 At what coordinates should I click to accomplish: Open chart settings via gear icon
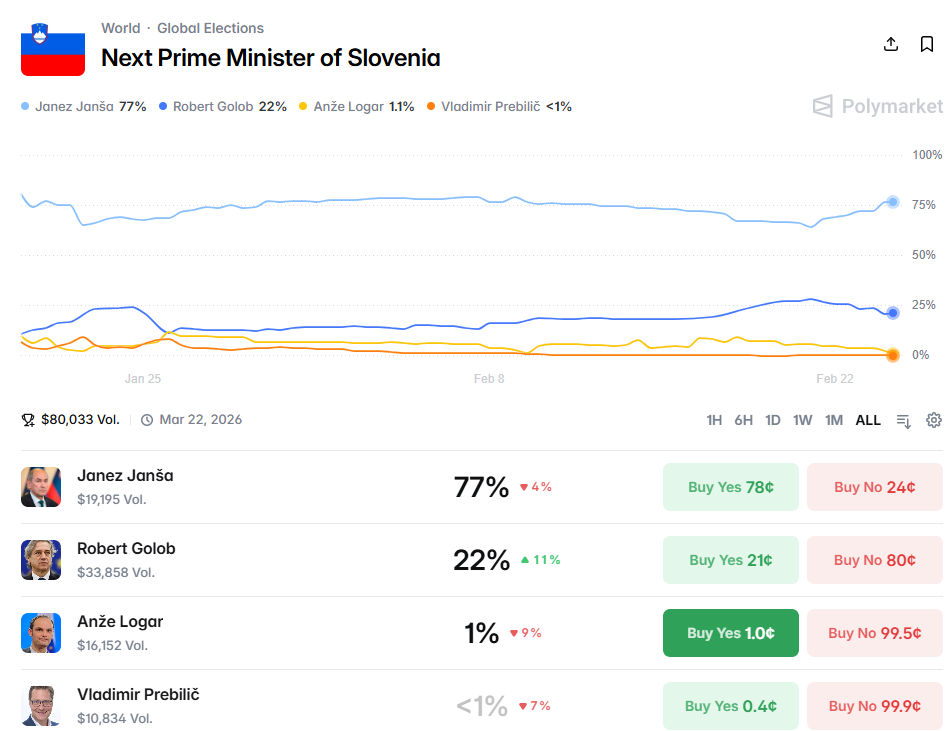(x=933, y=420)
